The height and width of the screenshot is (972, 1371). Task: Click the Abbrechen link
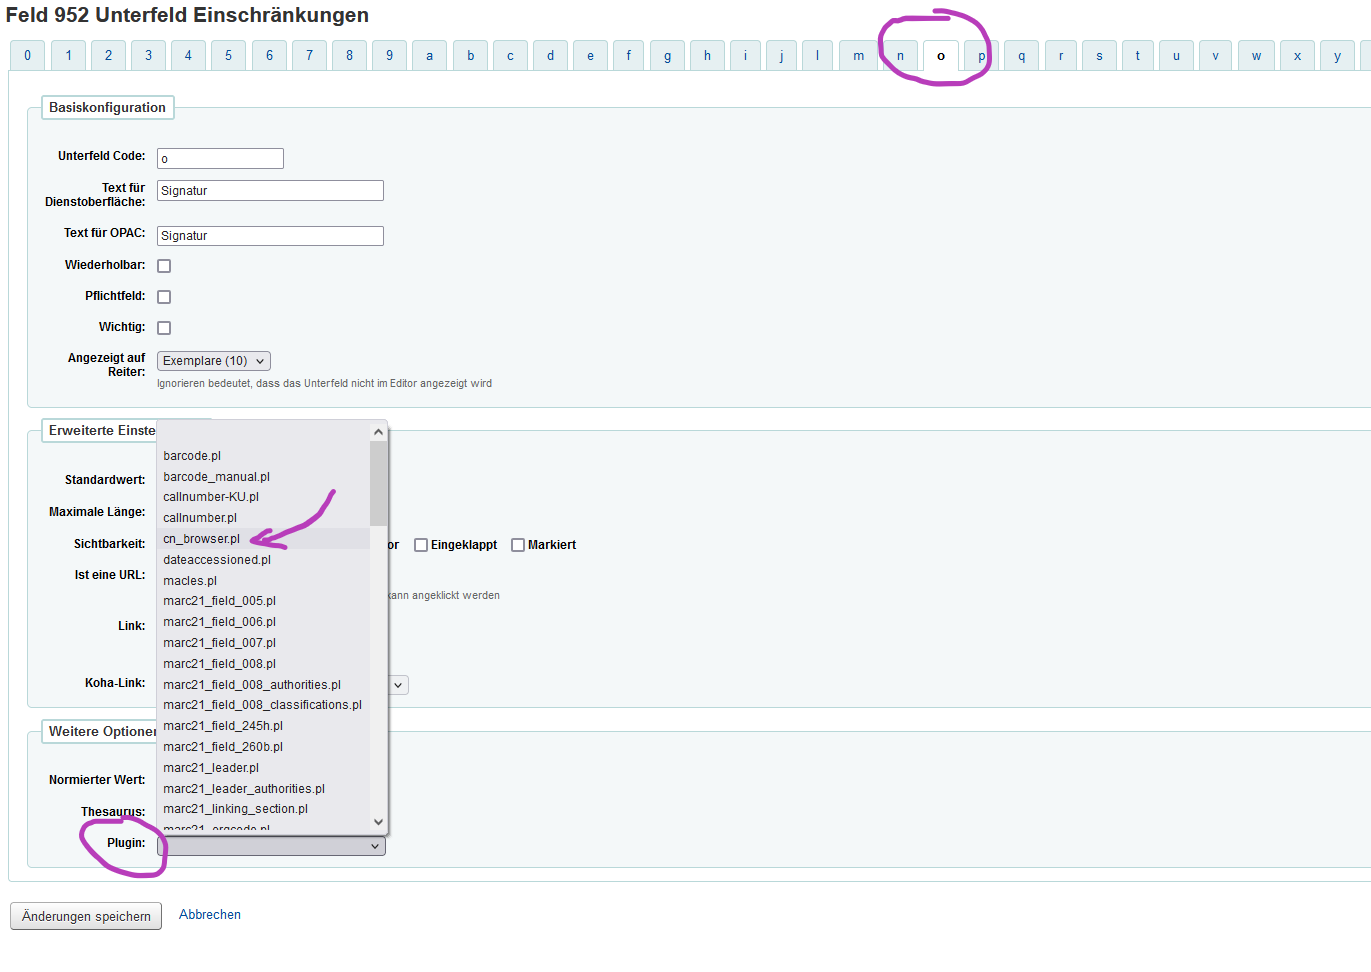tap(210, 915)
